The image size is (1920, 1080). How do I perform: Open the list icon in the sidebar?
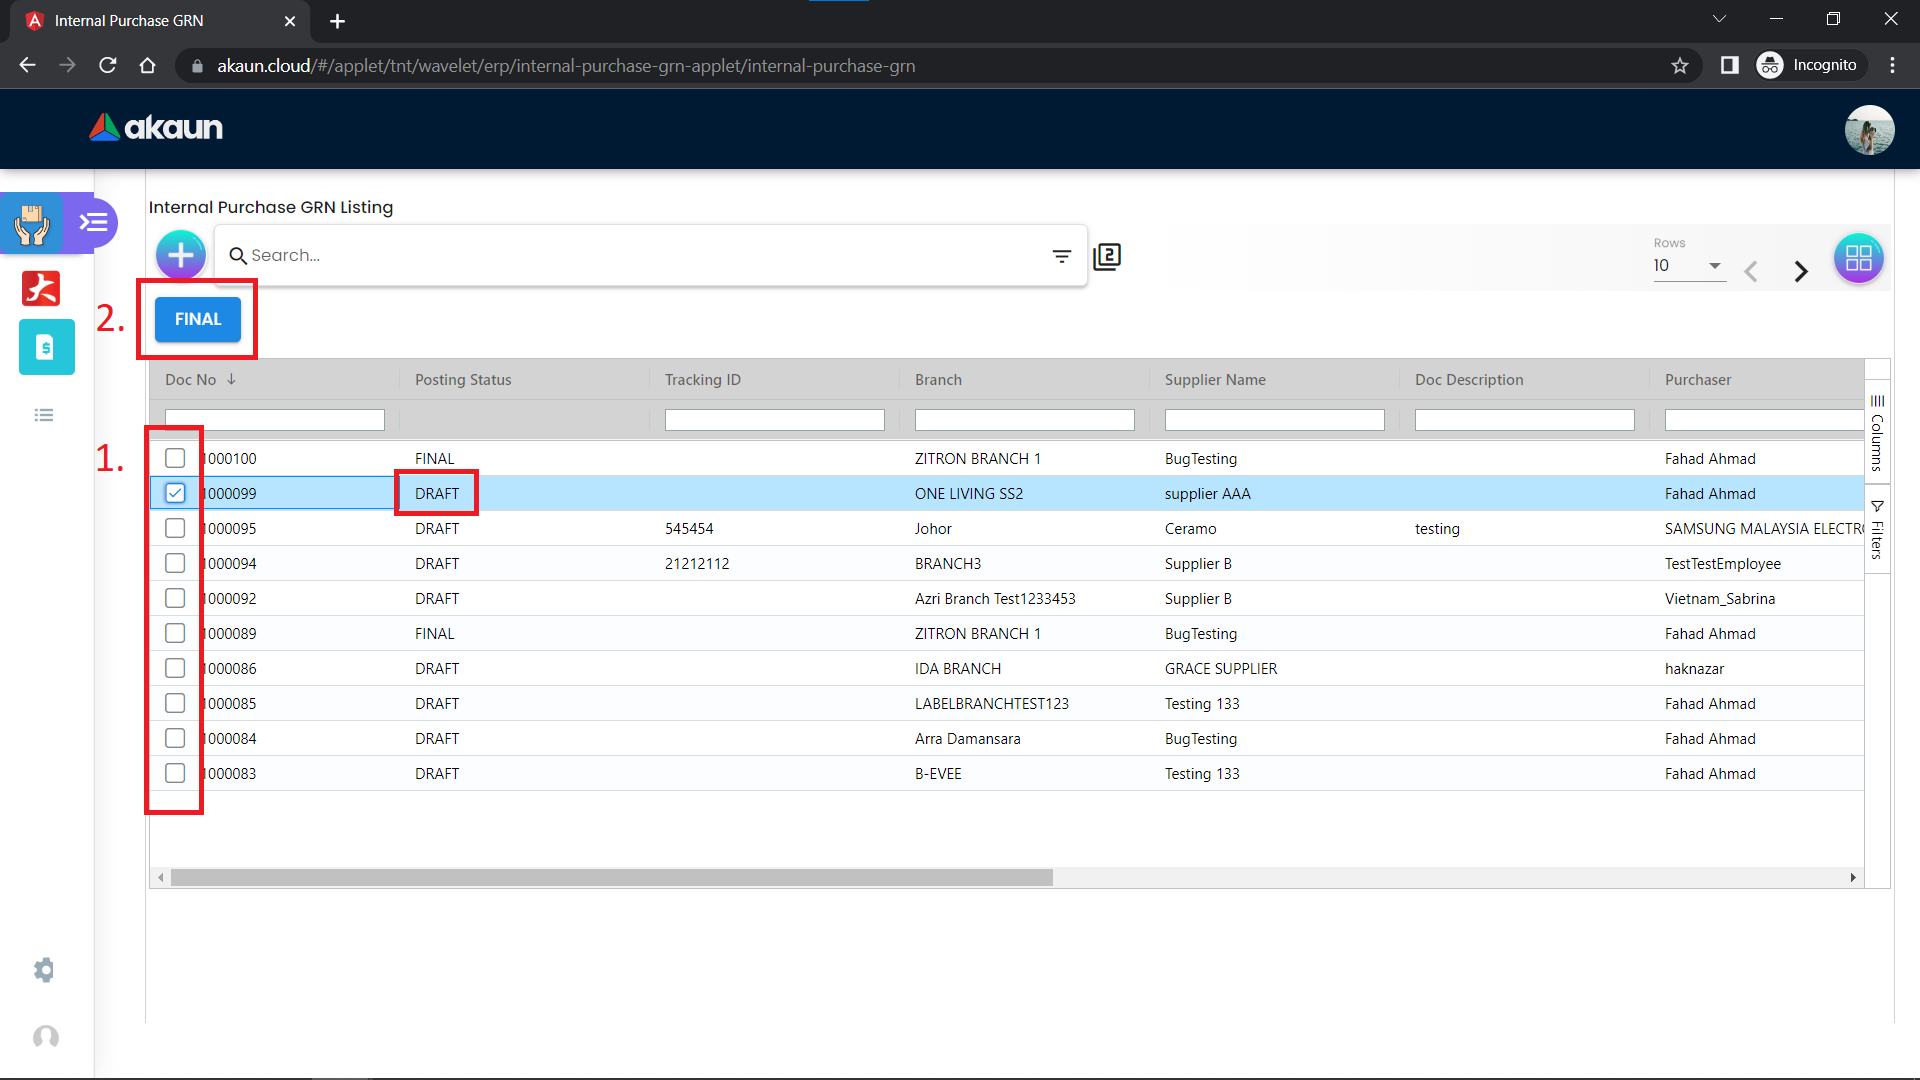[44, 415]
